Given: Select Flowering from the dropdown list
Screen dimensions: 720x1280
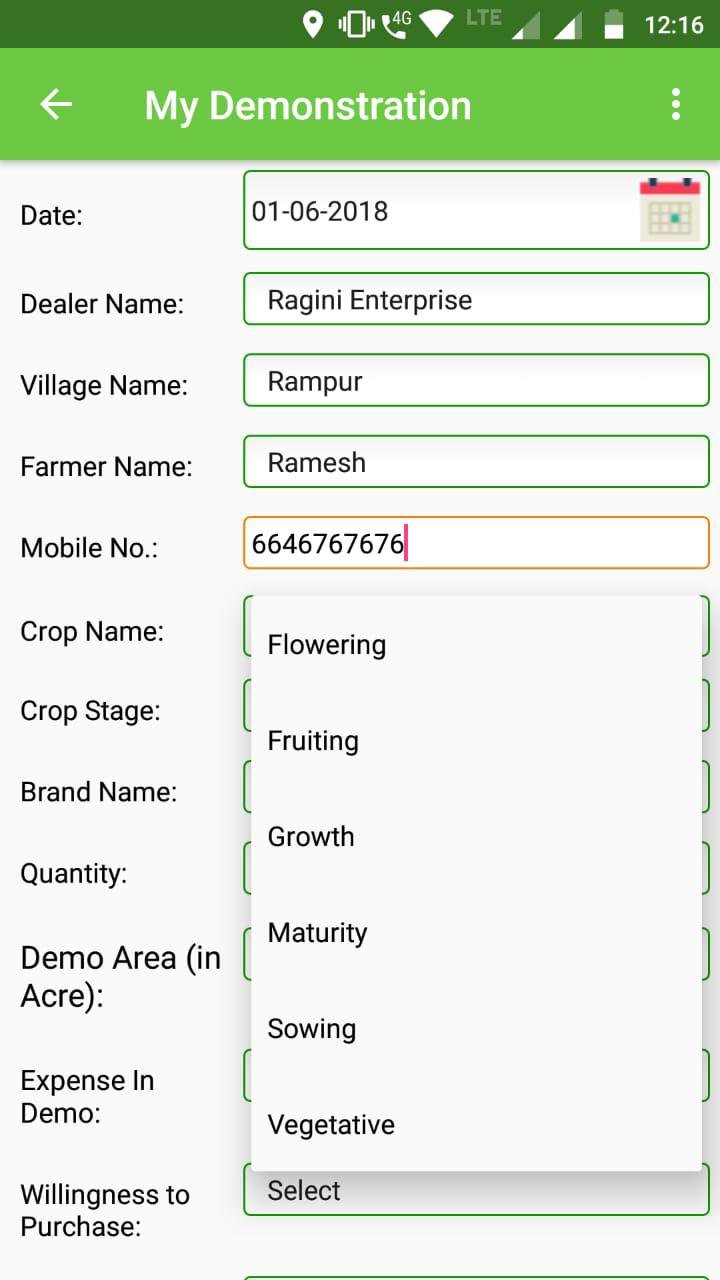Looking at the screenshot, I should 327,645.
